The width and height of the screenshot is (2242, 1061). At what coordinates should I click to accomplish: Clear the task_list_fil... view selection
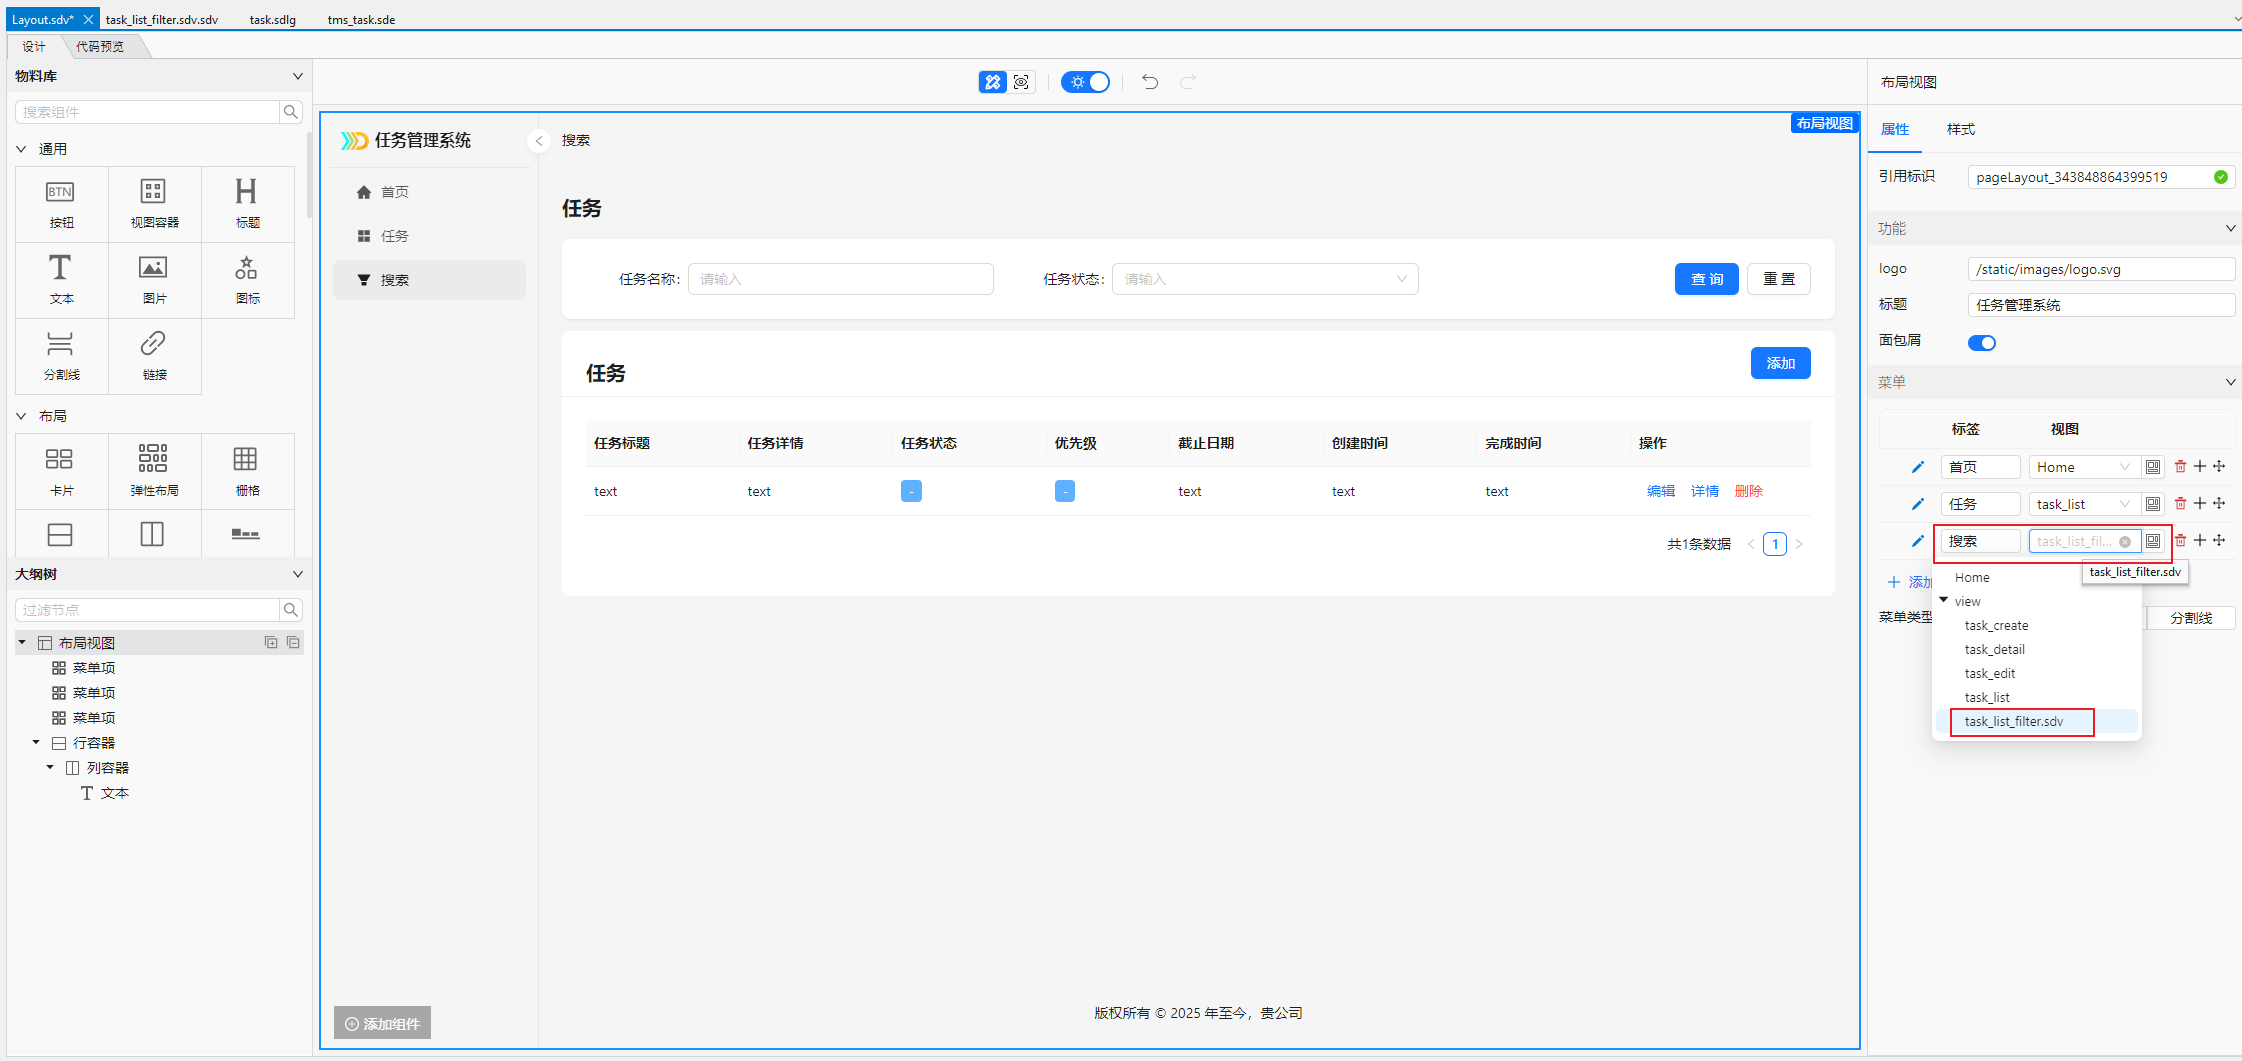point(2125,542)
